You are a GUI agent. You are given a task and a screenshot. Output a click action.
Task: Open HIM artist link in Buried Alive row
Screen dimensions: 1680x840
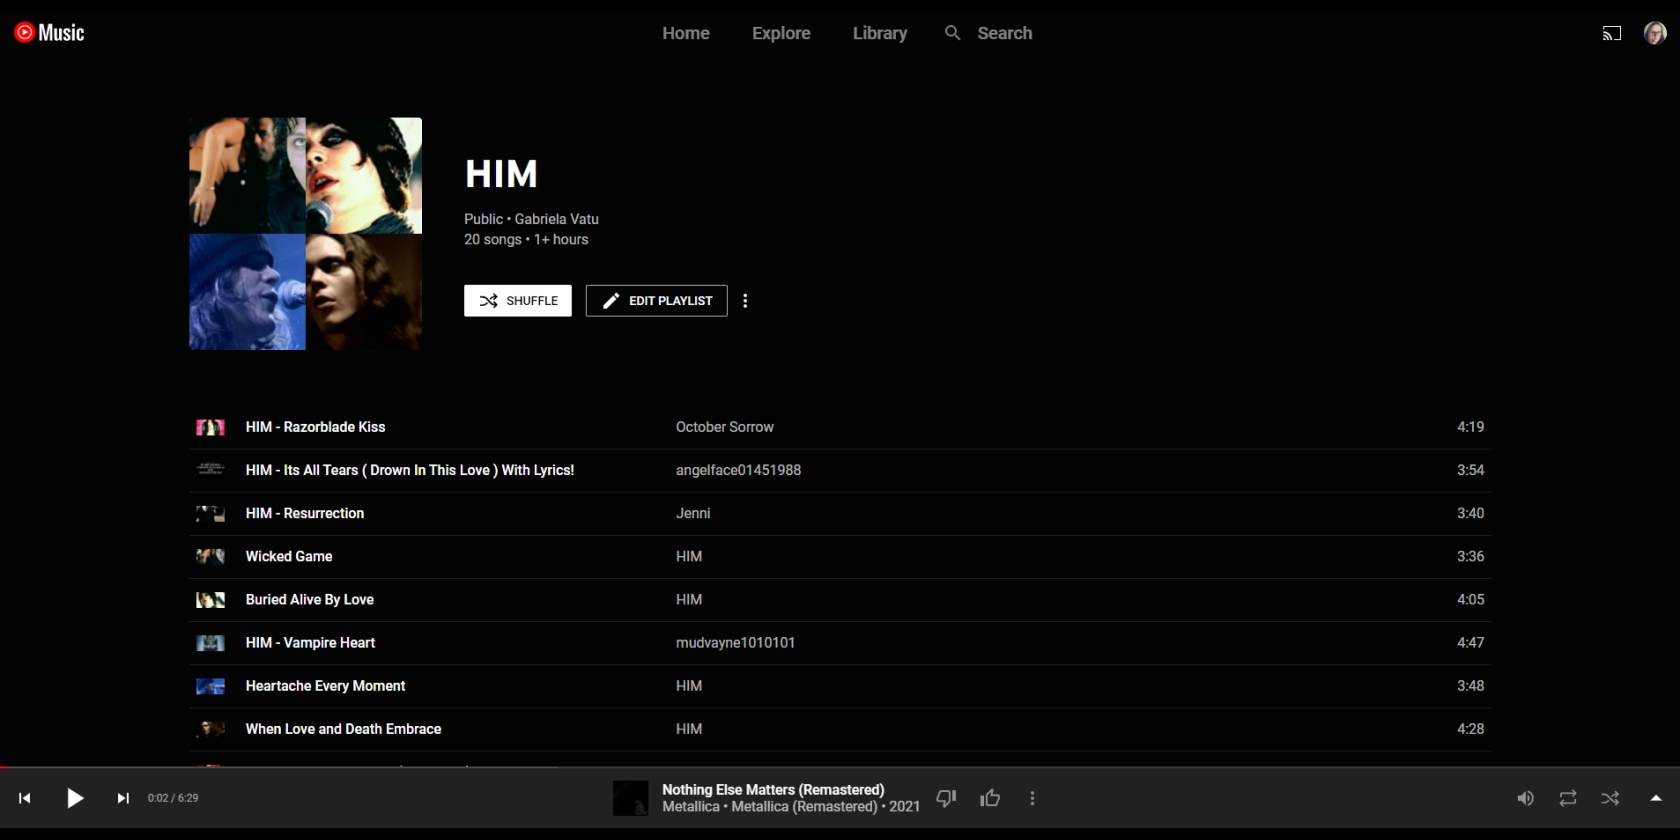[689, 599]
